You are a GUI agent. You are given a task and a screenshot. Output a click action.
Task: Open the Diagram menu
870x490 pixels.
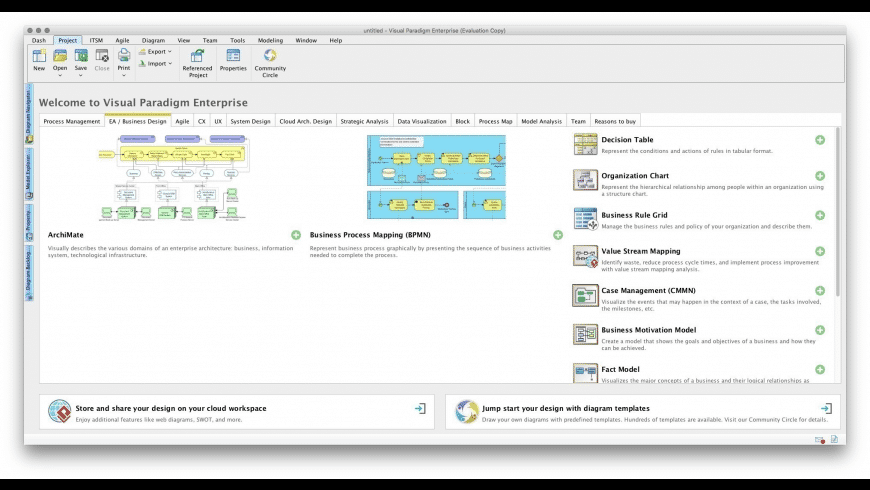[153, 41]
